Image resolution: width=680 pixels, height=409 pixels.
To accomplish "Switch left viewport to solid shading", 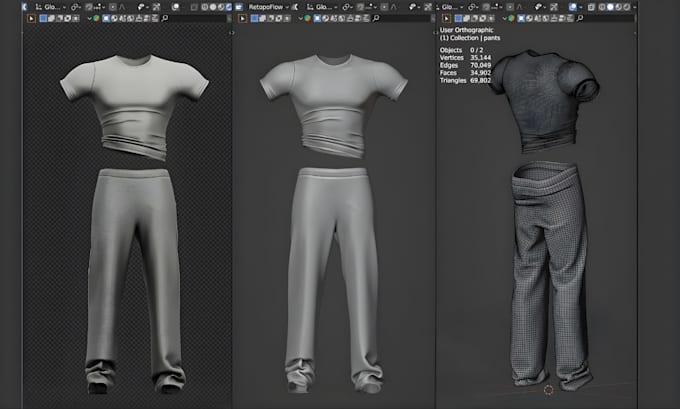I will [213, 7].
